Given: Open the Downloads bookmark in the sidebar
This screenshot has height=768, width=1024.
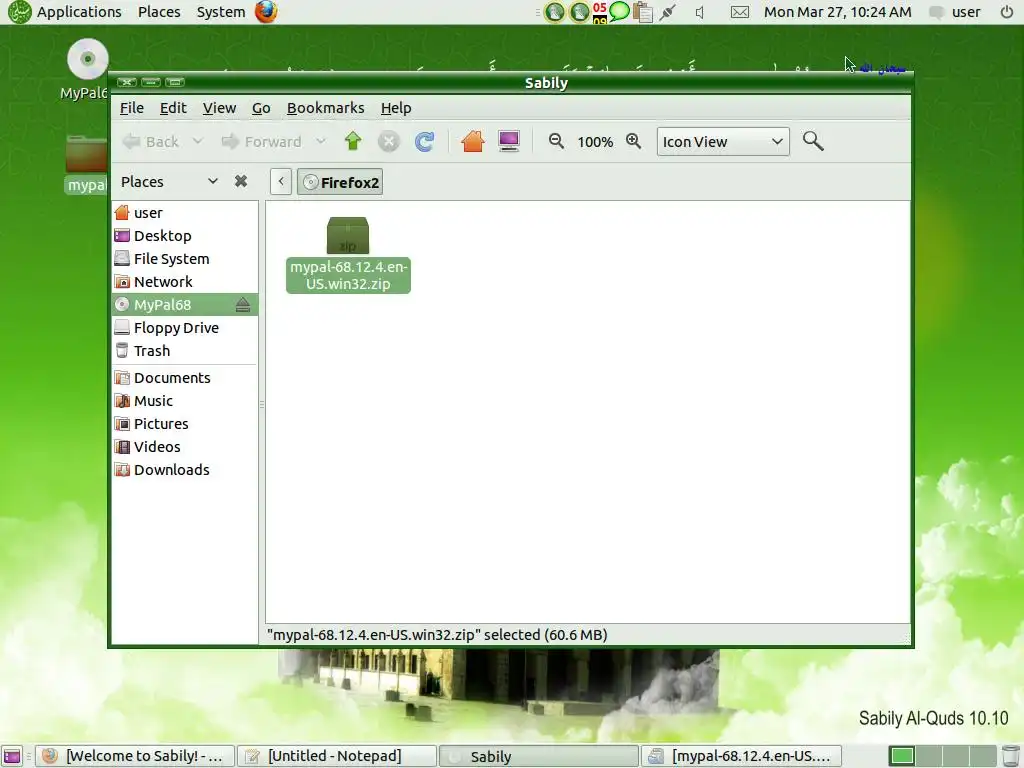Looking at the screenshot, I should (x=185, y=470).
